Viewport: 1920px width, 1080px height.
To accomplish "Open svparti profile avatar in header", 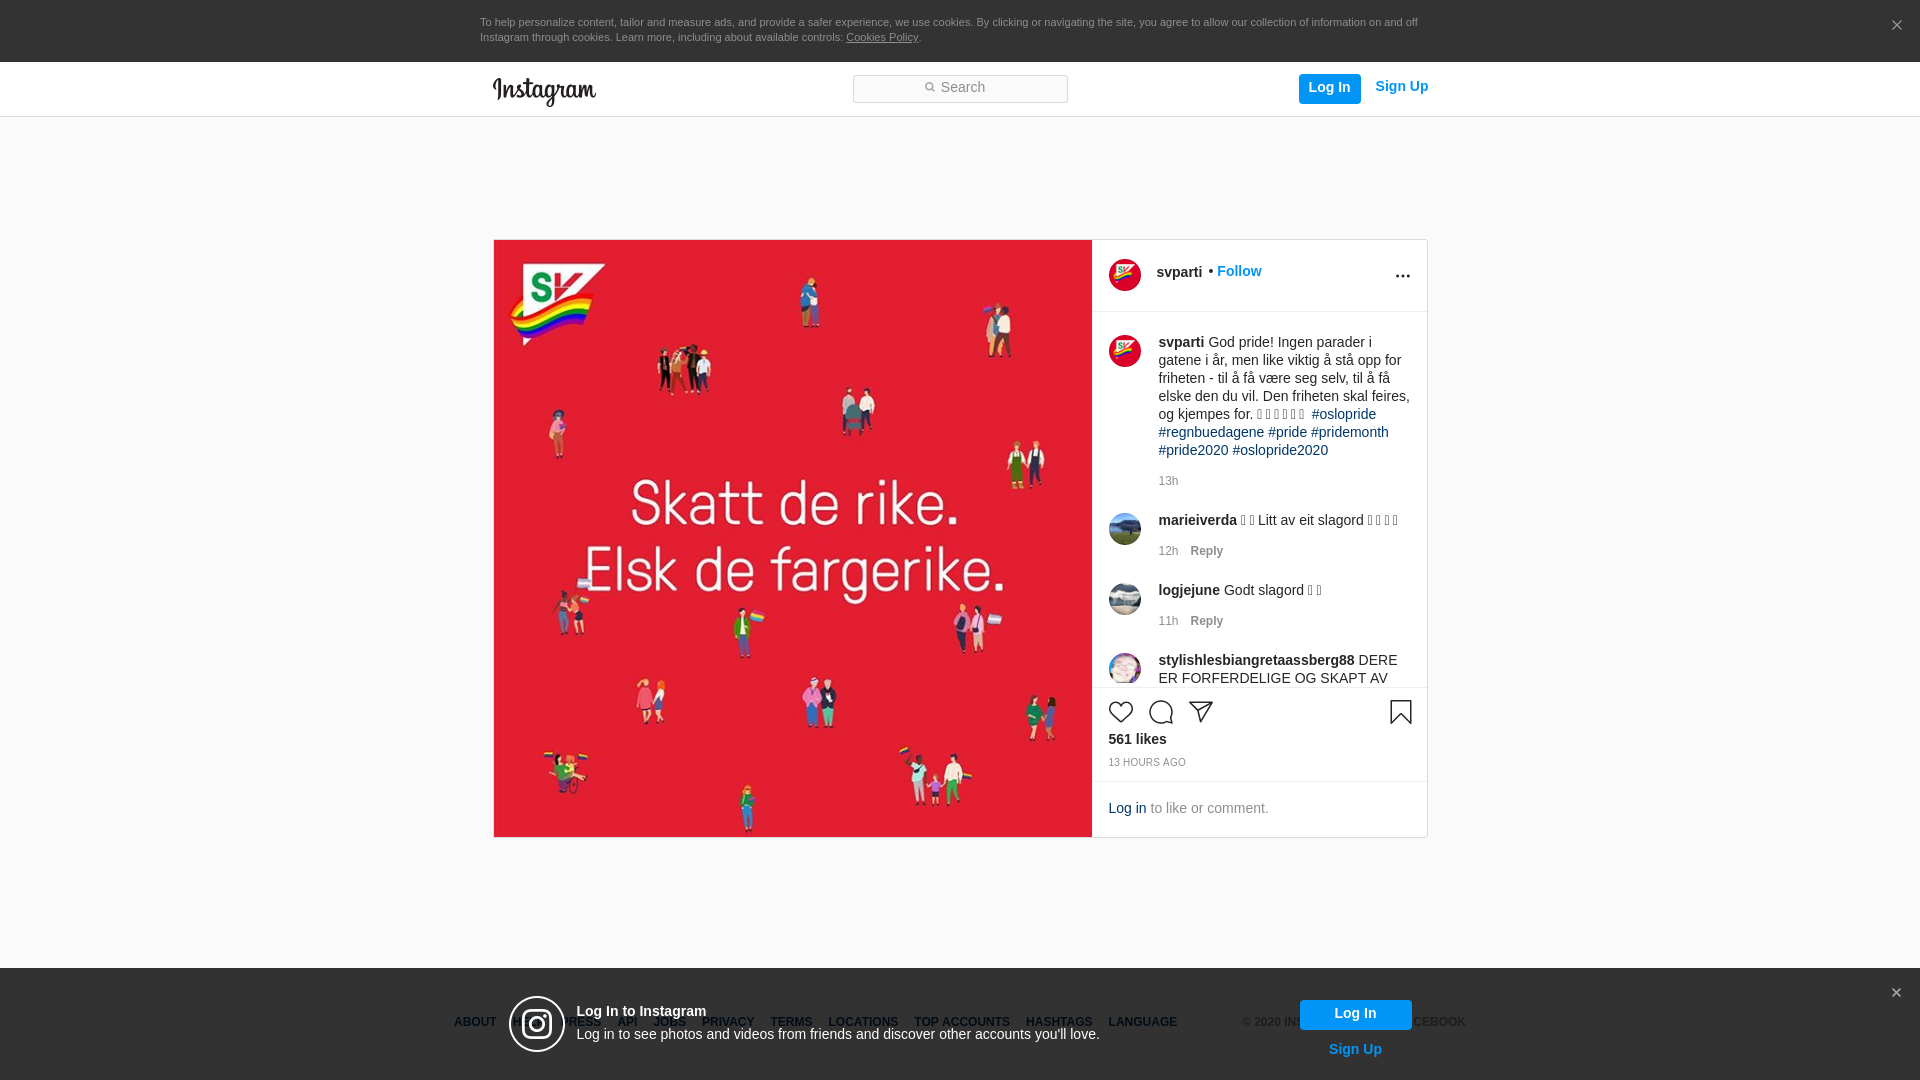I will pos(1124,275).
